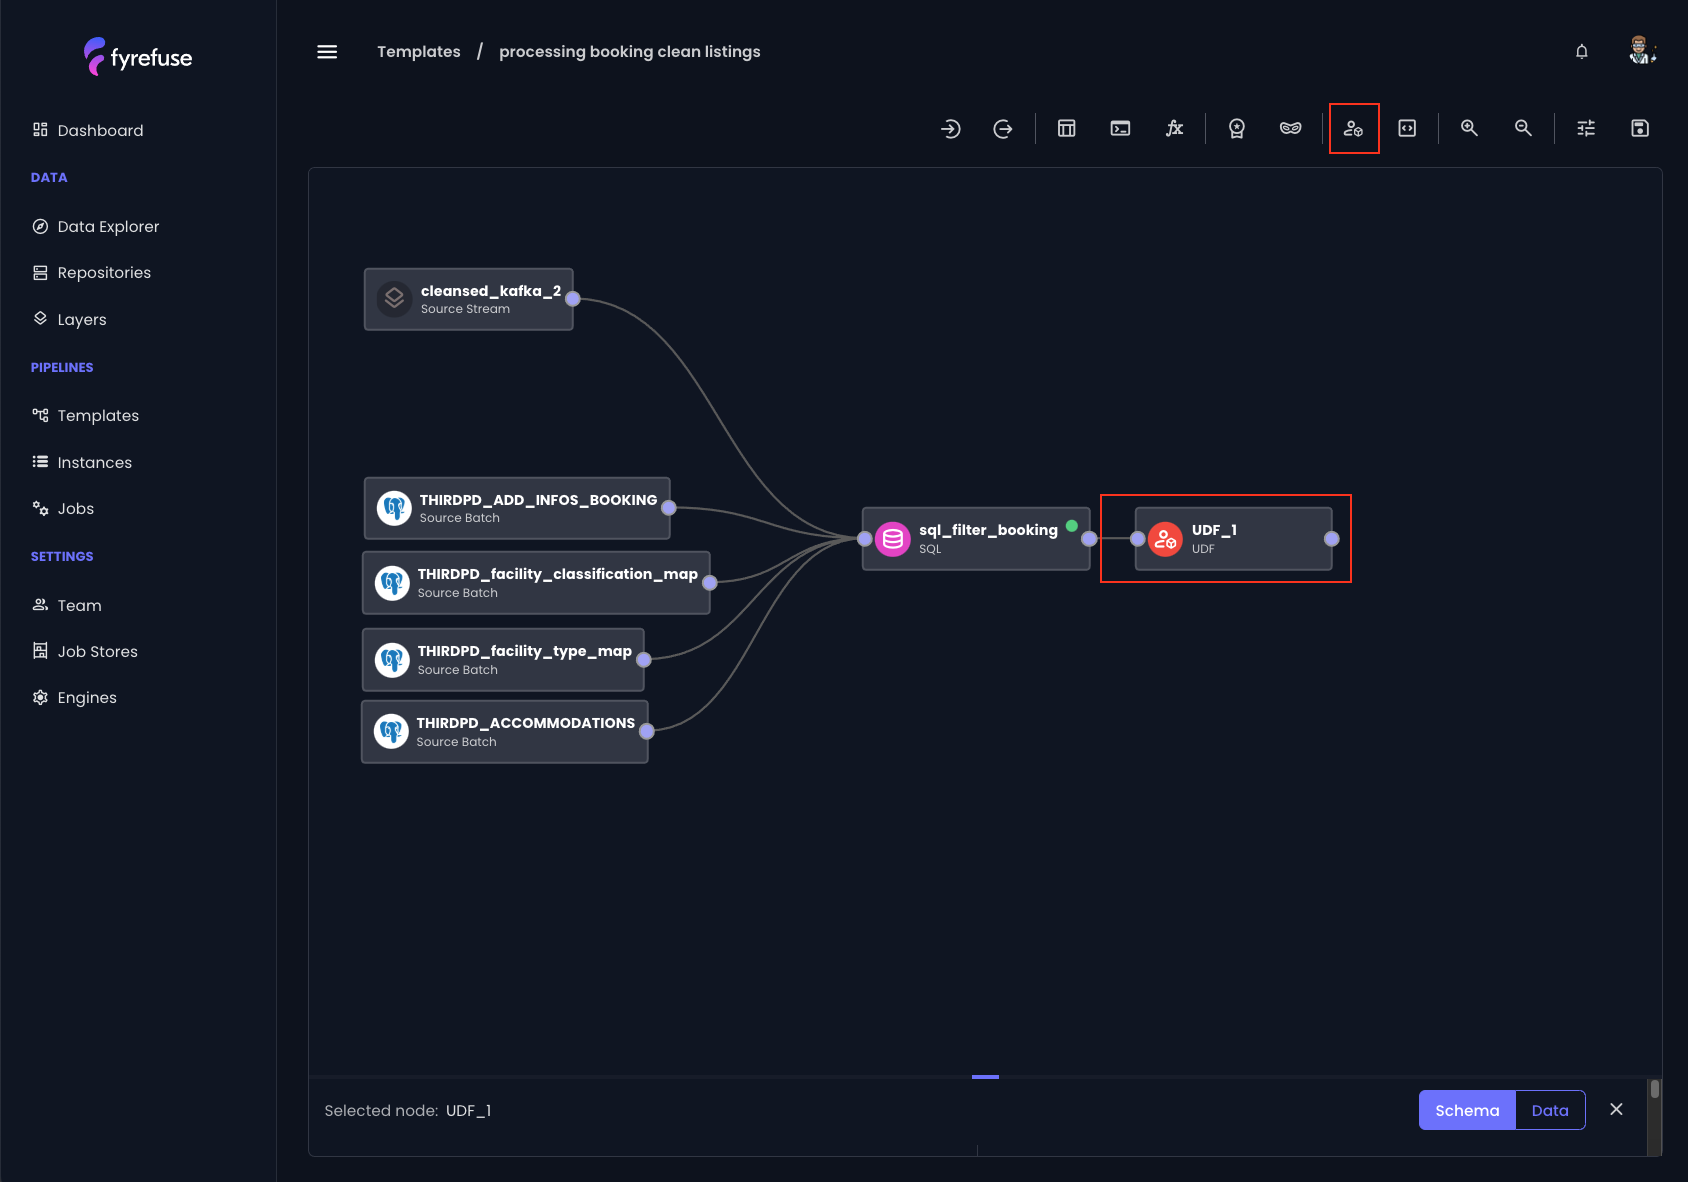The width and height of the screenshot is (1688, 1182).
Task: Toggle the hamburger sidebar menu
Action: [327, 52]
